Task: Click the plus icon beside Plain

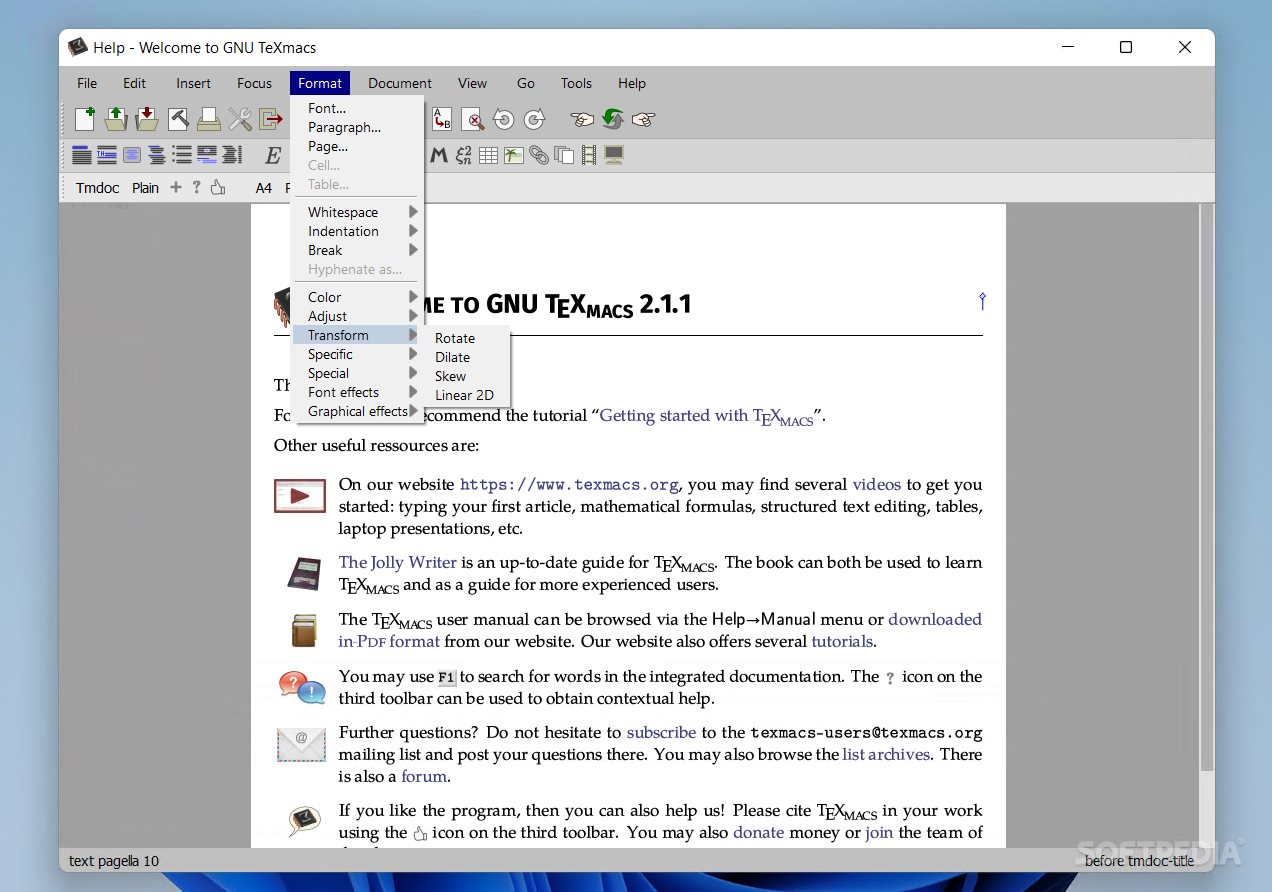Action: tap(176, 187)
